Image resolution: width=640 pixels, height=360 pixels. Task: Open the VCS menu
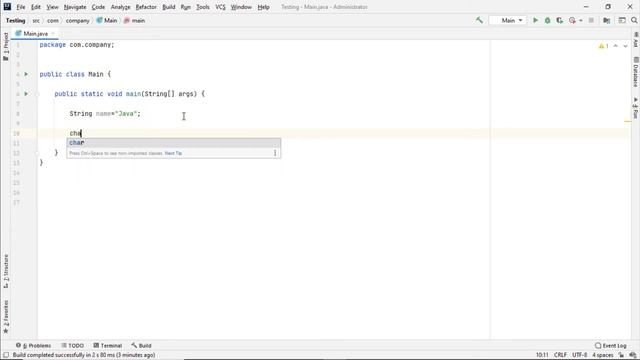click(x=220, y=7)
